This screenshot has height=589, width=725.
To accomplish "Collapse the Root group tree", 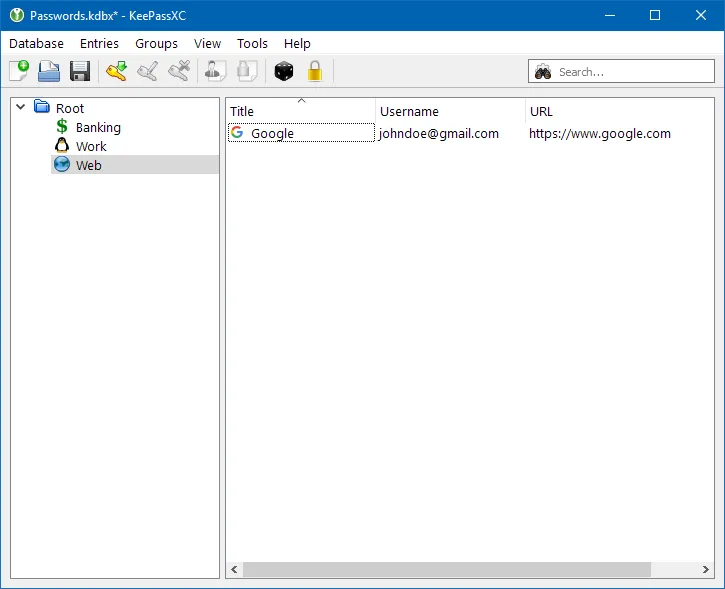I will coord(21,108).
